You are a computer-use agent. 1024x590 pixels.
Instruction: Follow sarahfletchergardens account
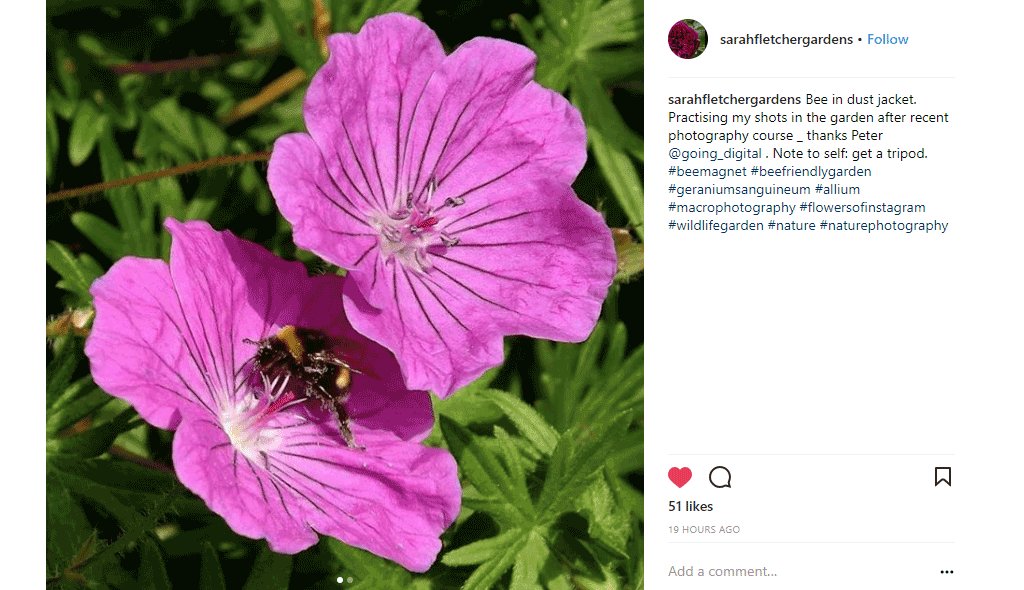point(888,39)
